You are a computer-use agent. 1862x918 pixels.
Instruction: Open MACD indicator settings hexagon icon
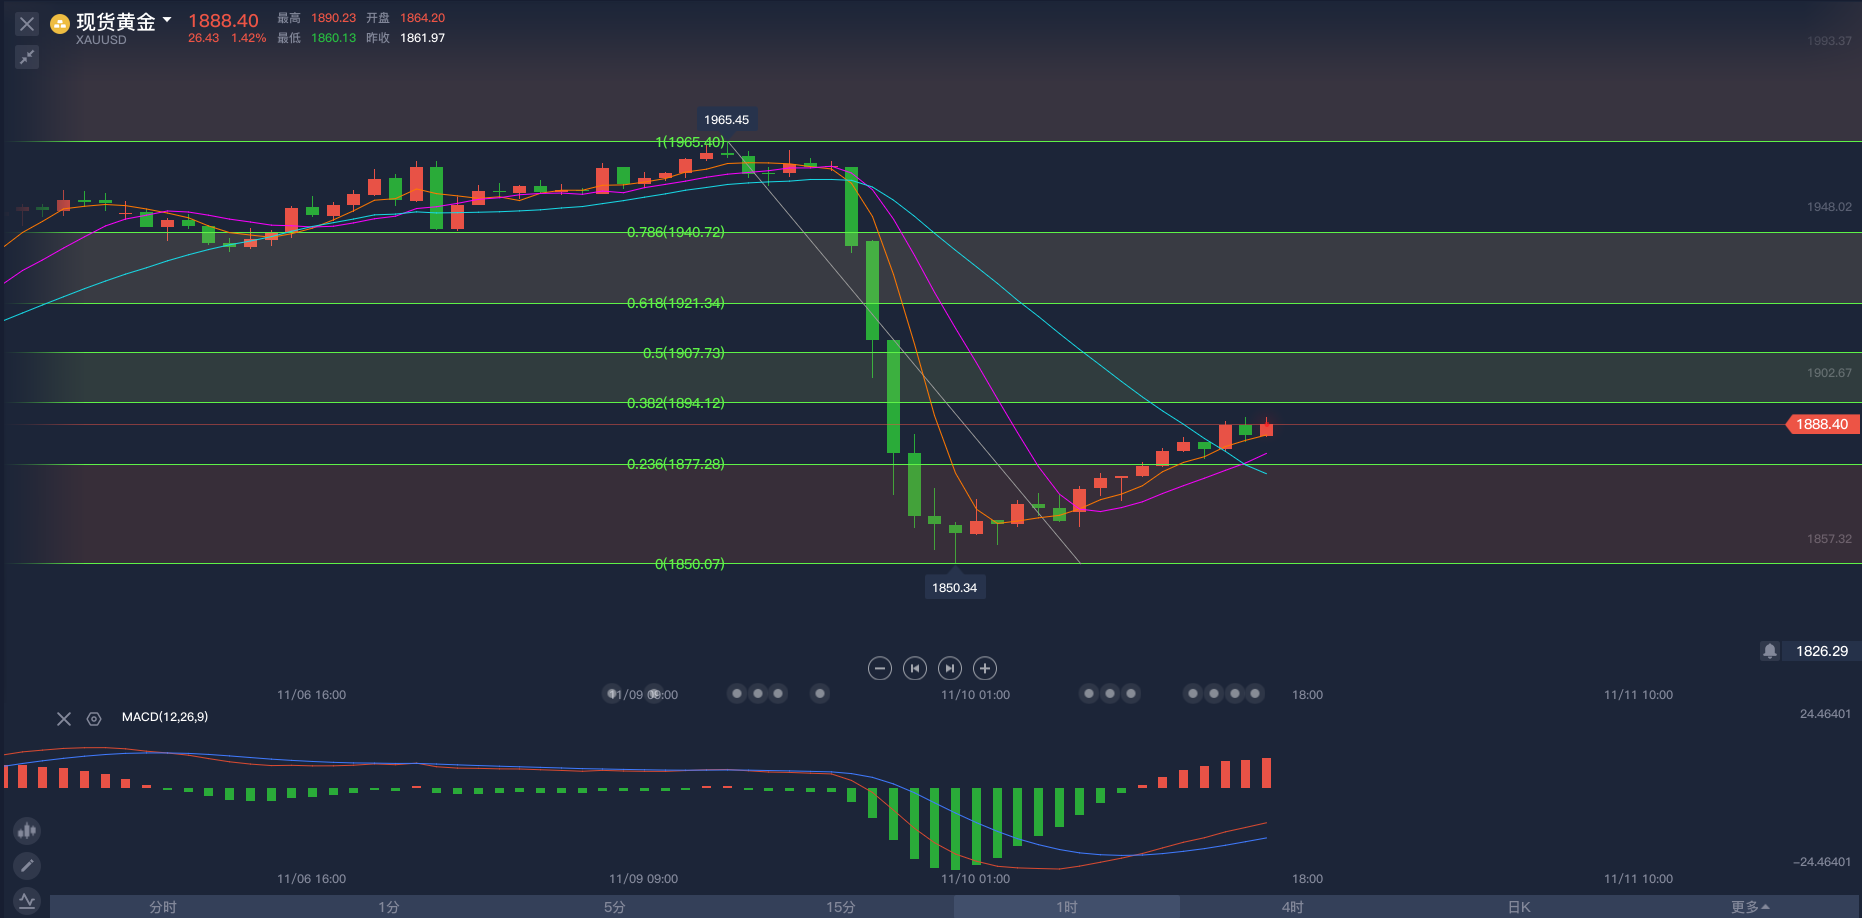pos(94,718)
